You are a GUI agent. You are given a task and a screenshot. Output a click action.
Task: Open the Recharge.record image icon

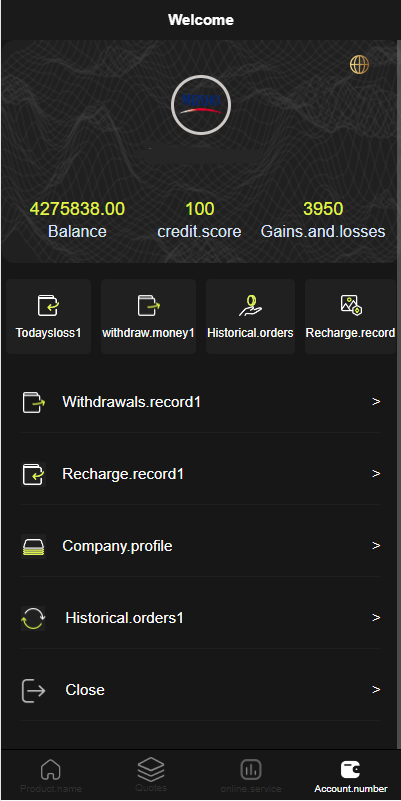(351, 305)
